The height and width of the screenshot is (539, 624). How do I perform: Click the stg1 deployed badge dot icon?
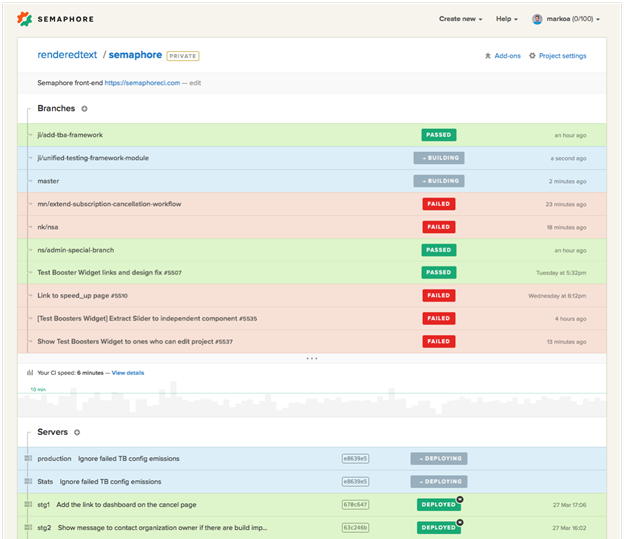click(460, 498)
